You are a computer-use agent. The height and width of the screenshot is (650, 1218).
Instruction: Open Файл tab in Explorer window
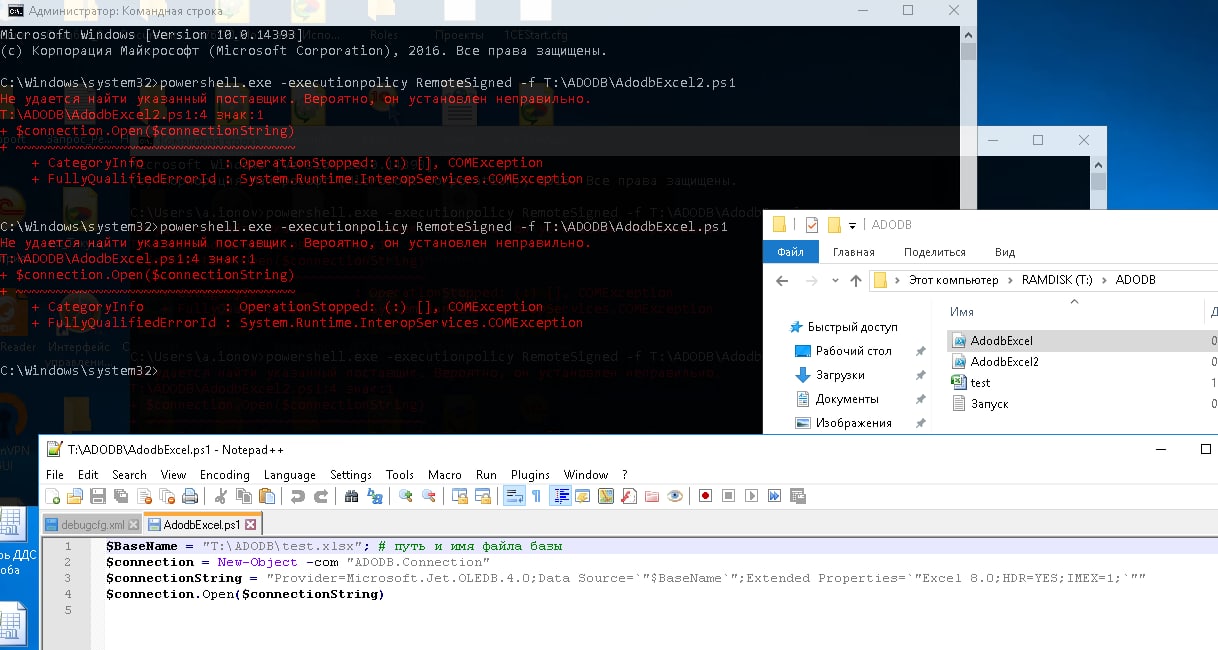pyautogui.click(x=790, y=252)
